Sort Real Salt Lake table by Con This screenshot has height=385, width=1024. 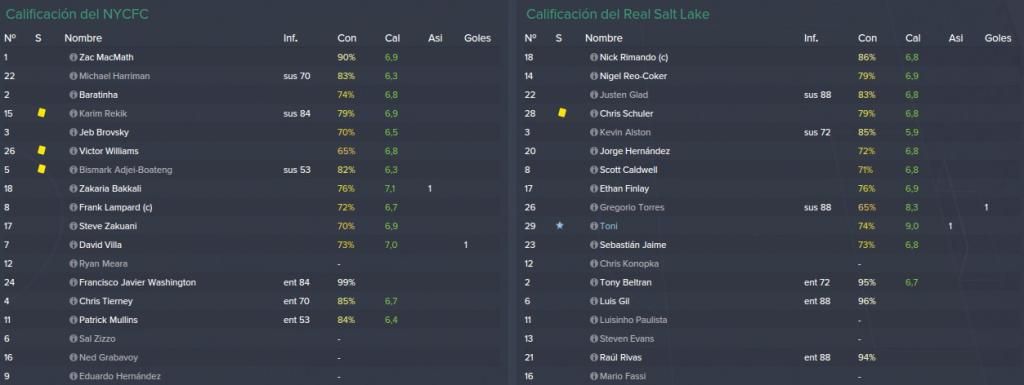(867, 38)
